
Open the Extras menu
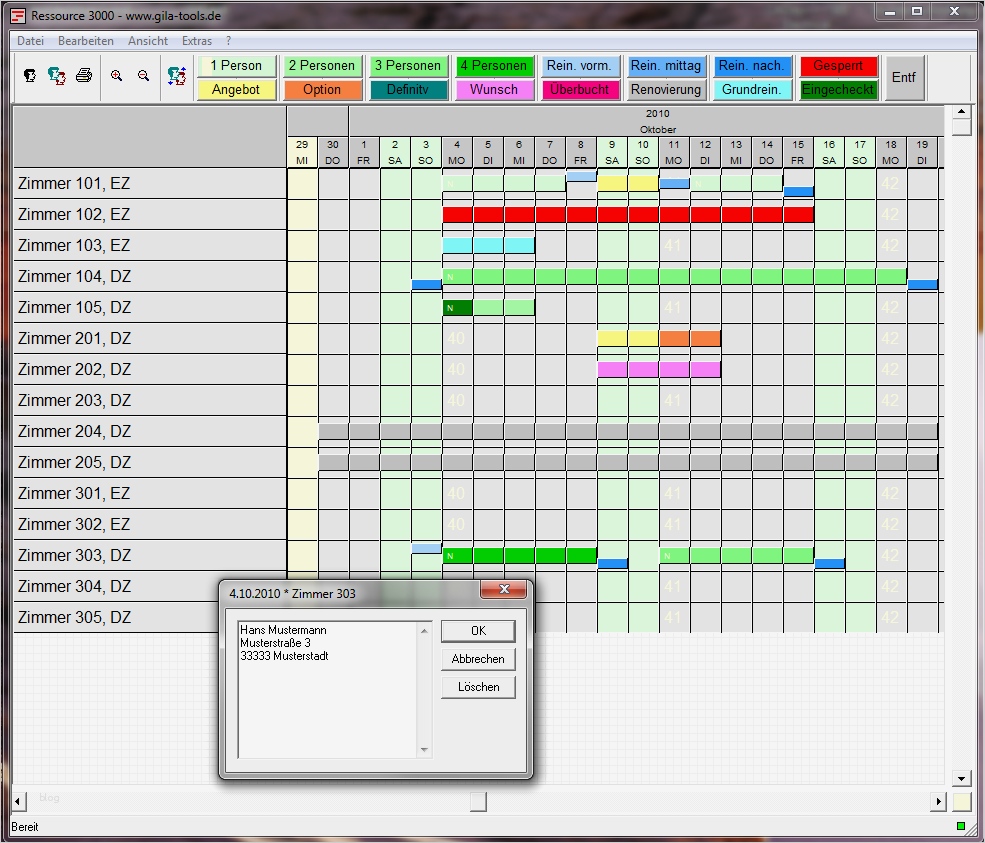[197, 41]
